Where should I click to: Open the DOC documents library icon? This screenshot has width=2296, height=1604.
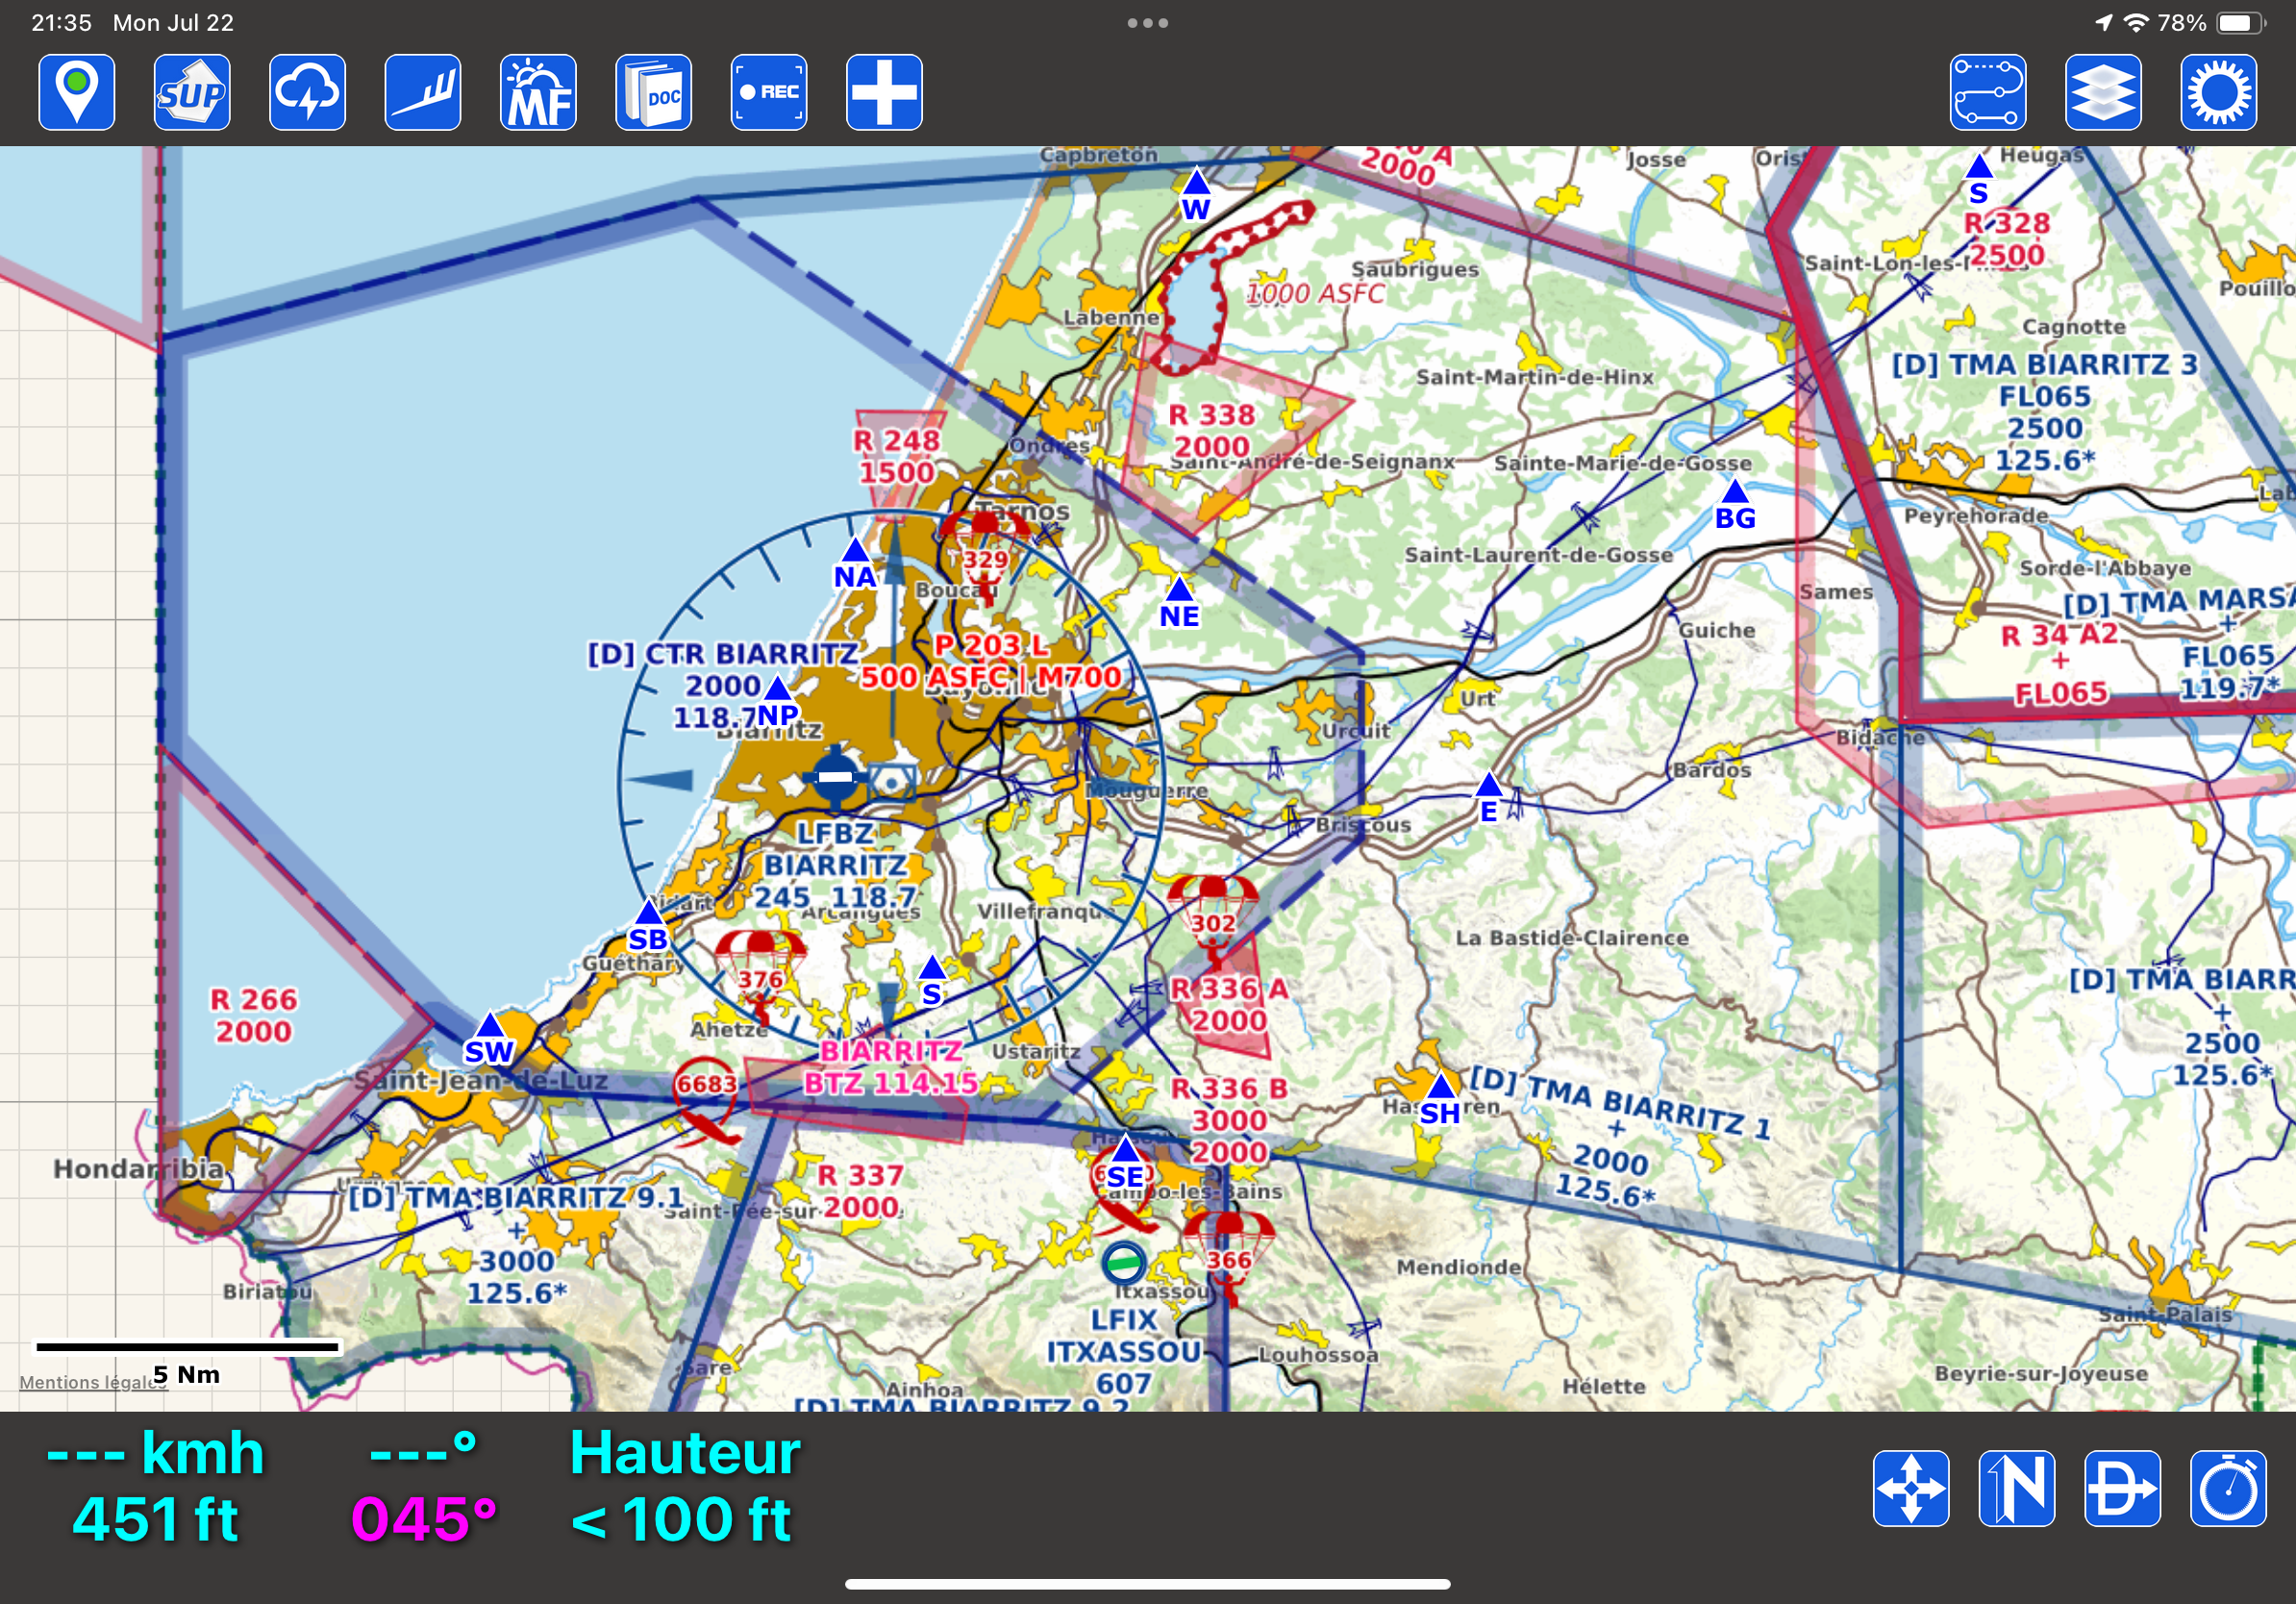click(654, 92)
